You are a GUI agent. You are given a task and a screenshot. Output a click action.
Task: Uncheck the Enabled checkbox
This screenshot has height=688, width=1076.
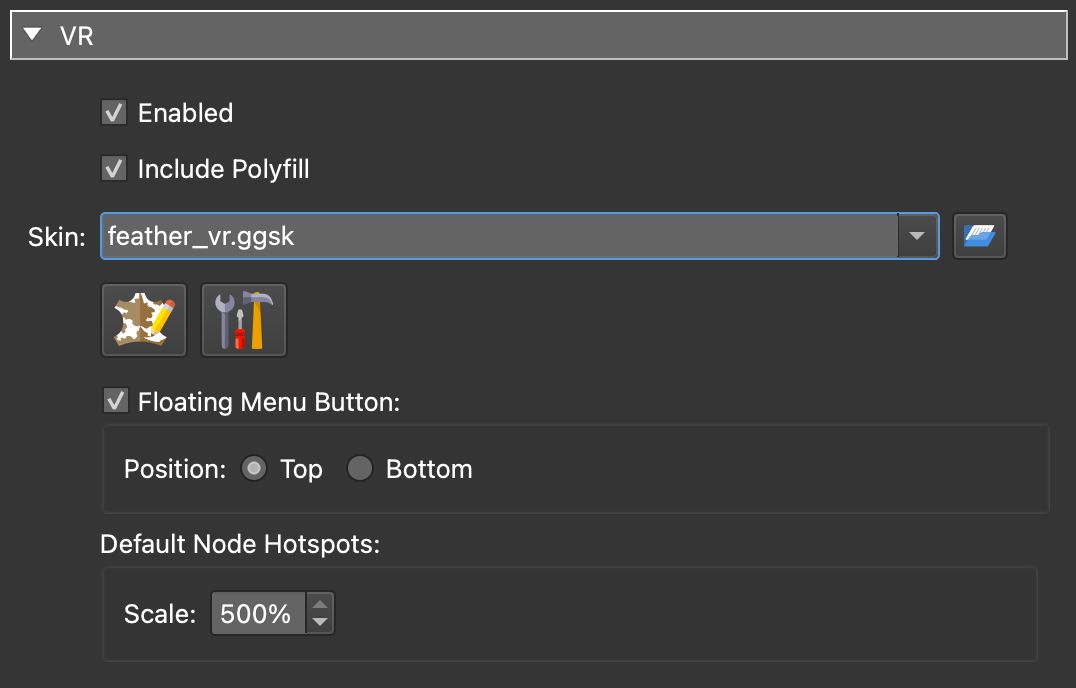click(x=113, y=112)
